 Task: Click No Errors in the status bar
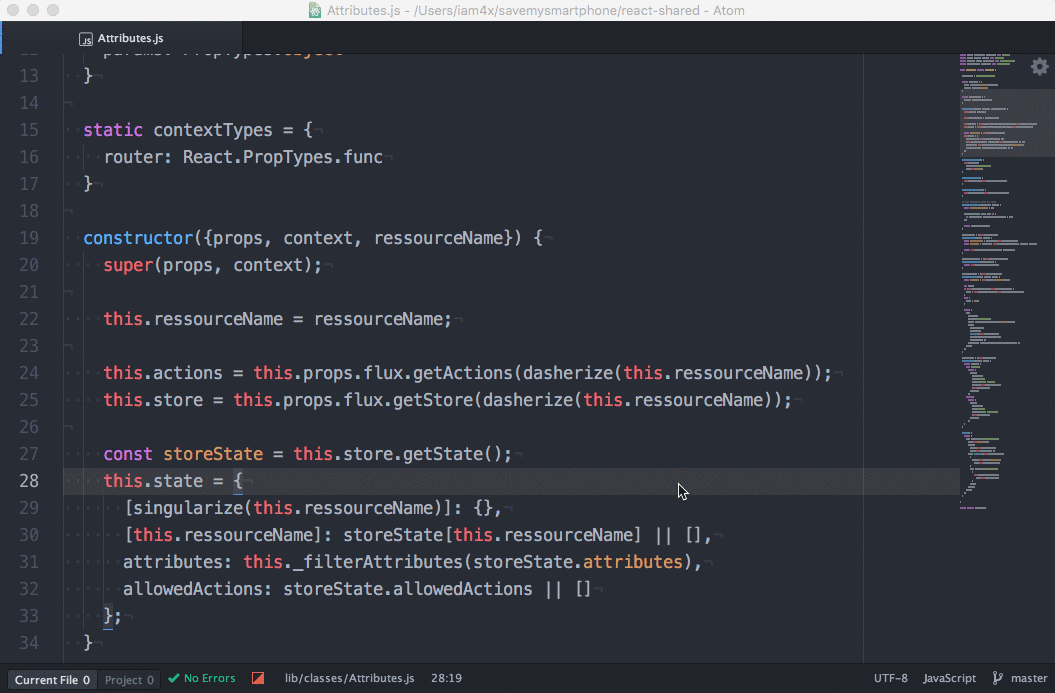tap(208, 678)
